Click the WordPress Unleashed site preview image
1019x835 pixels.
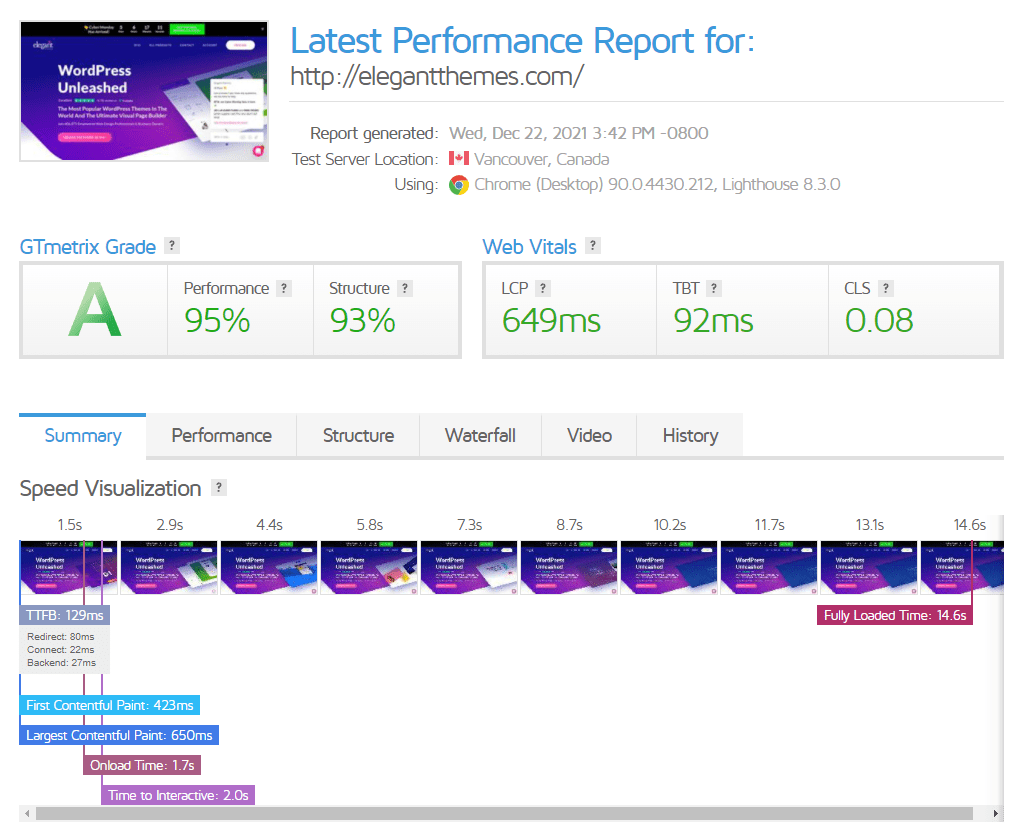(143, 90)
